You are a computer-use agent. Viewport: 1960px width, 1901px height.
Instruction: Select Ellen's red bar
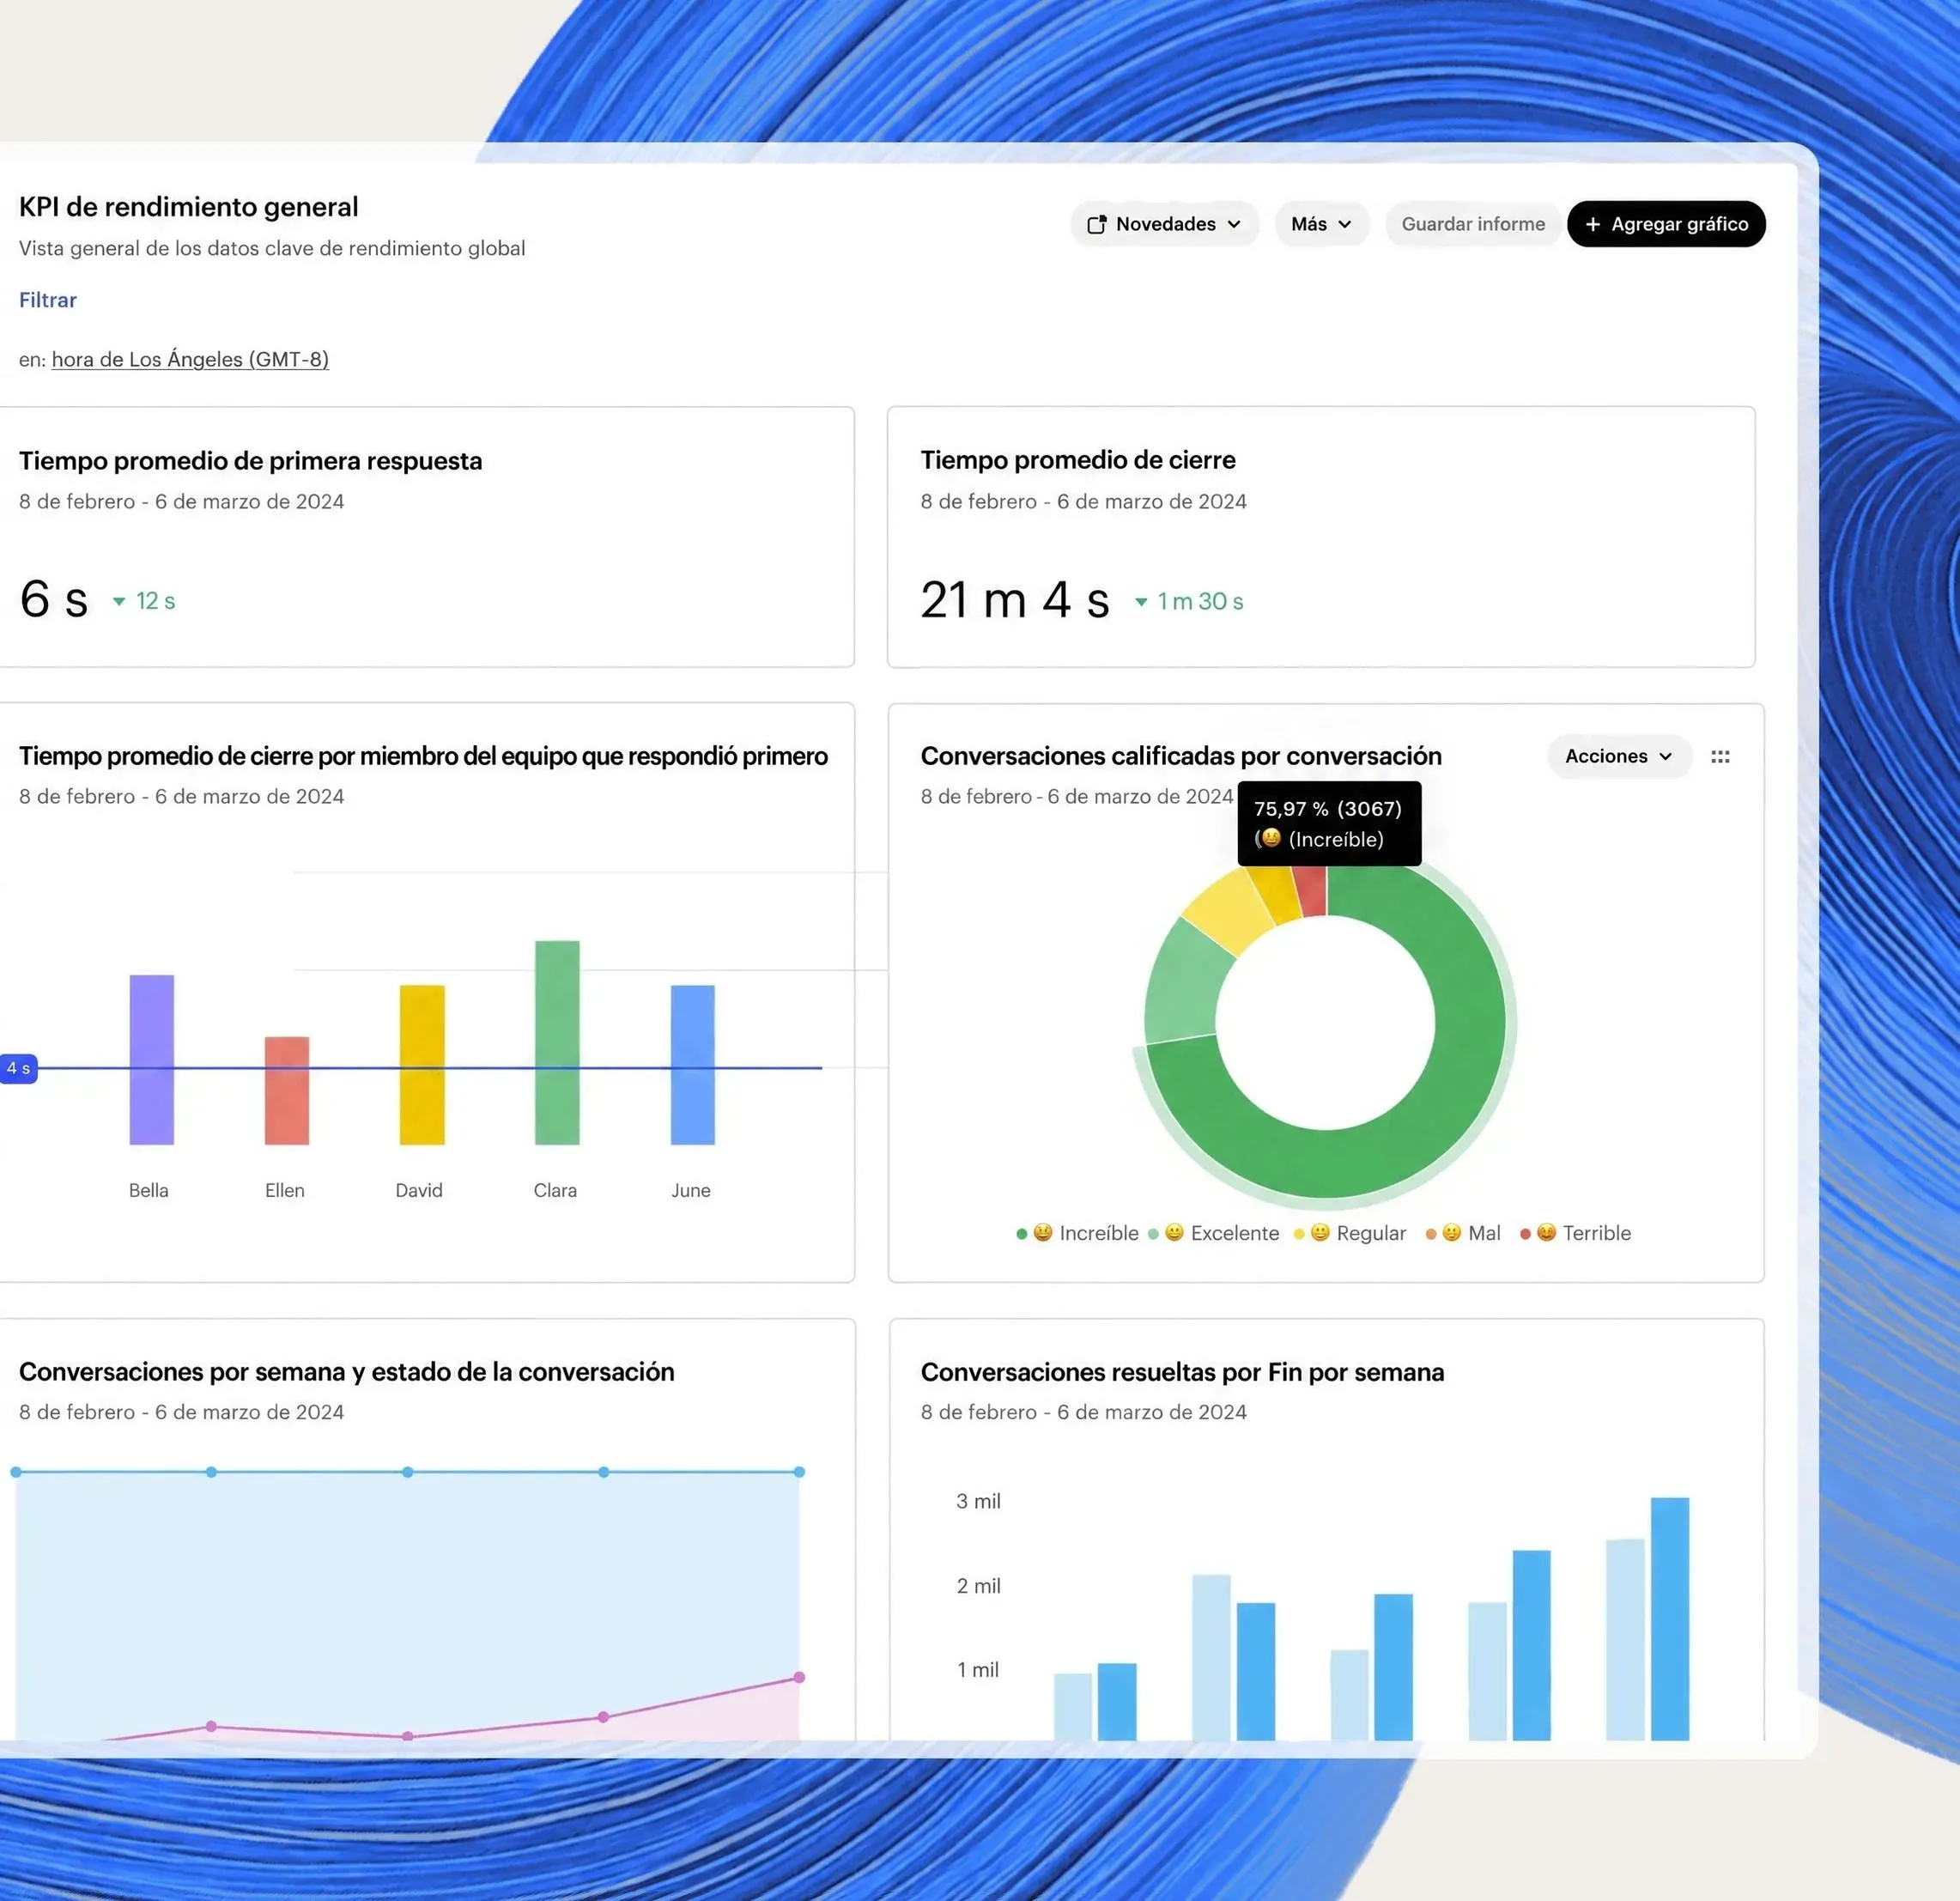[x=287, y=1090]
